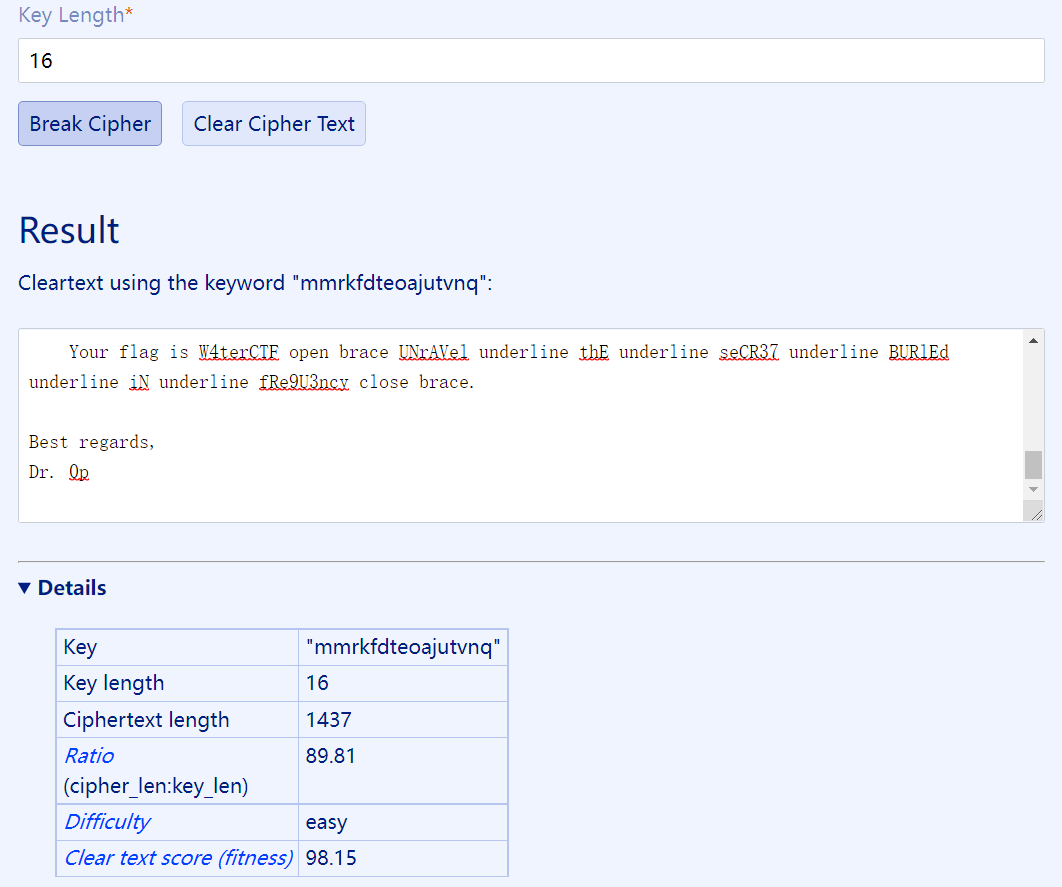
Task: Open the Difficulty link
Action: [x=107, y=822]
